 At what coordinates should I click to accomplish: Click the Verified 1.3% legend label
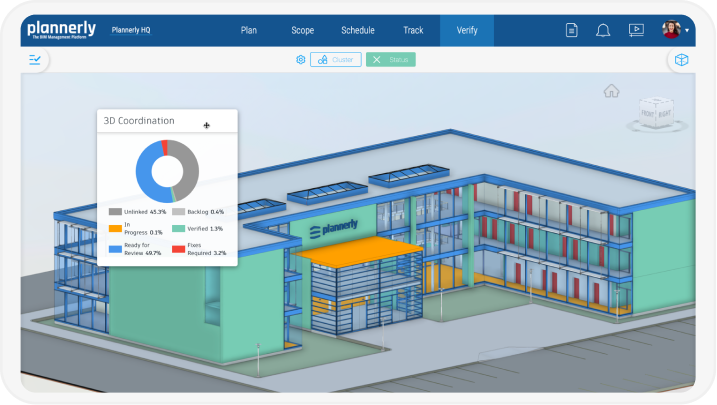pyautogui.click(x=205, y=229)
